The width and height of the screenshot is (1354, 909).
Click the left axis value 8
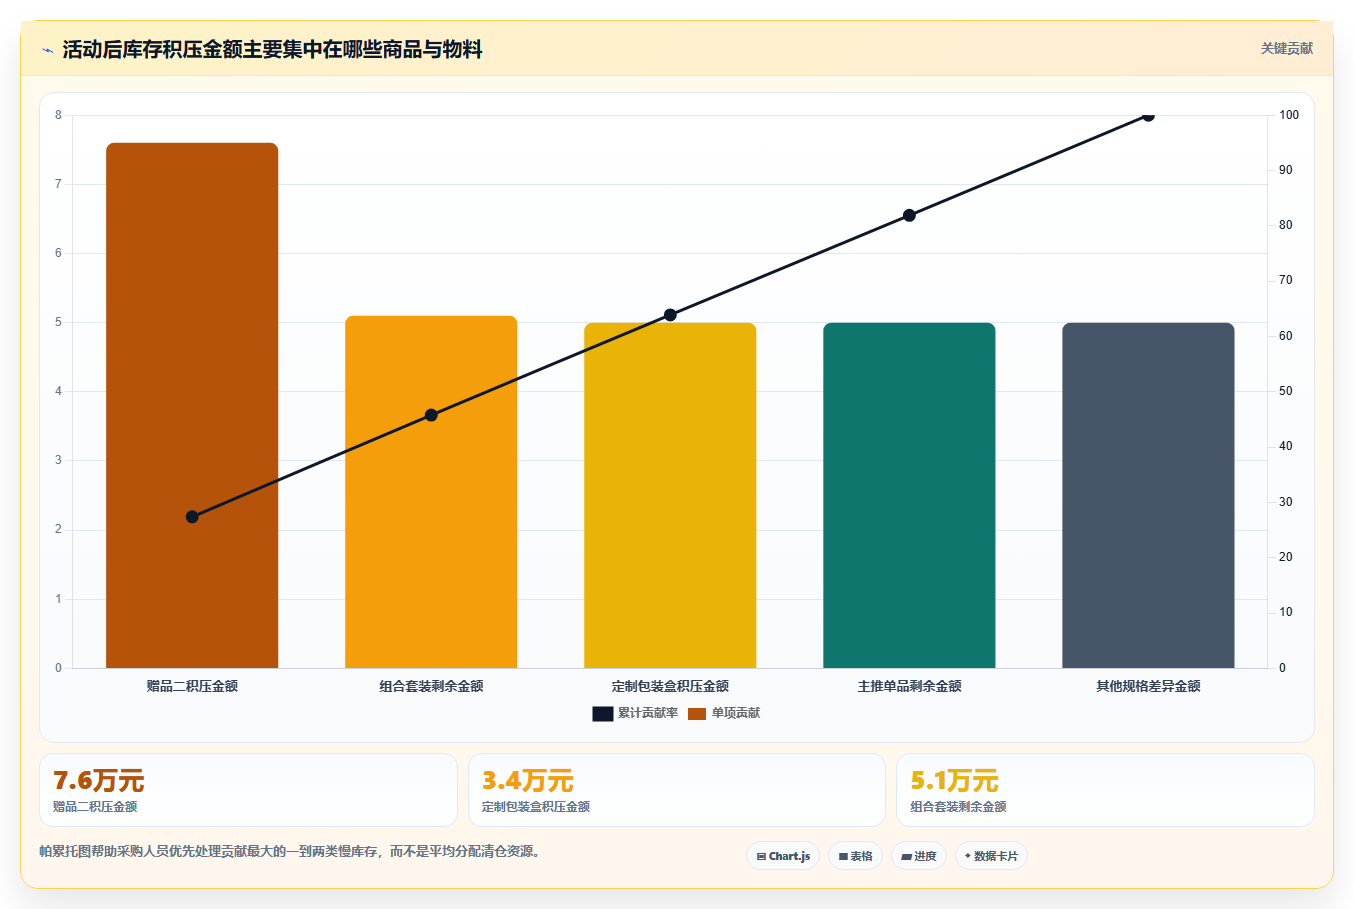tap(58, 115)
